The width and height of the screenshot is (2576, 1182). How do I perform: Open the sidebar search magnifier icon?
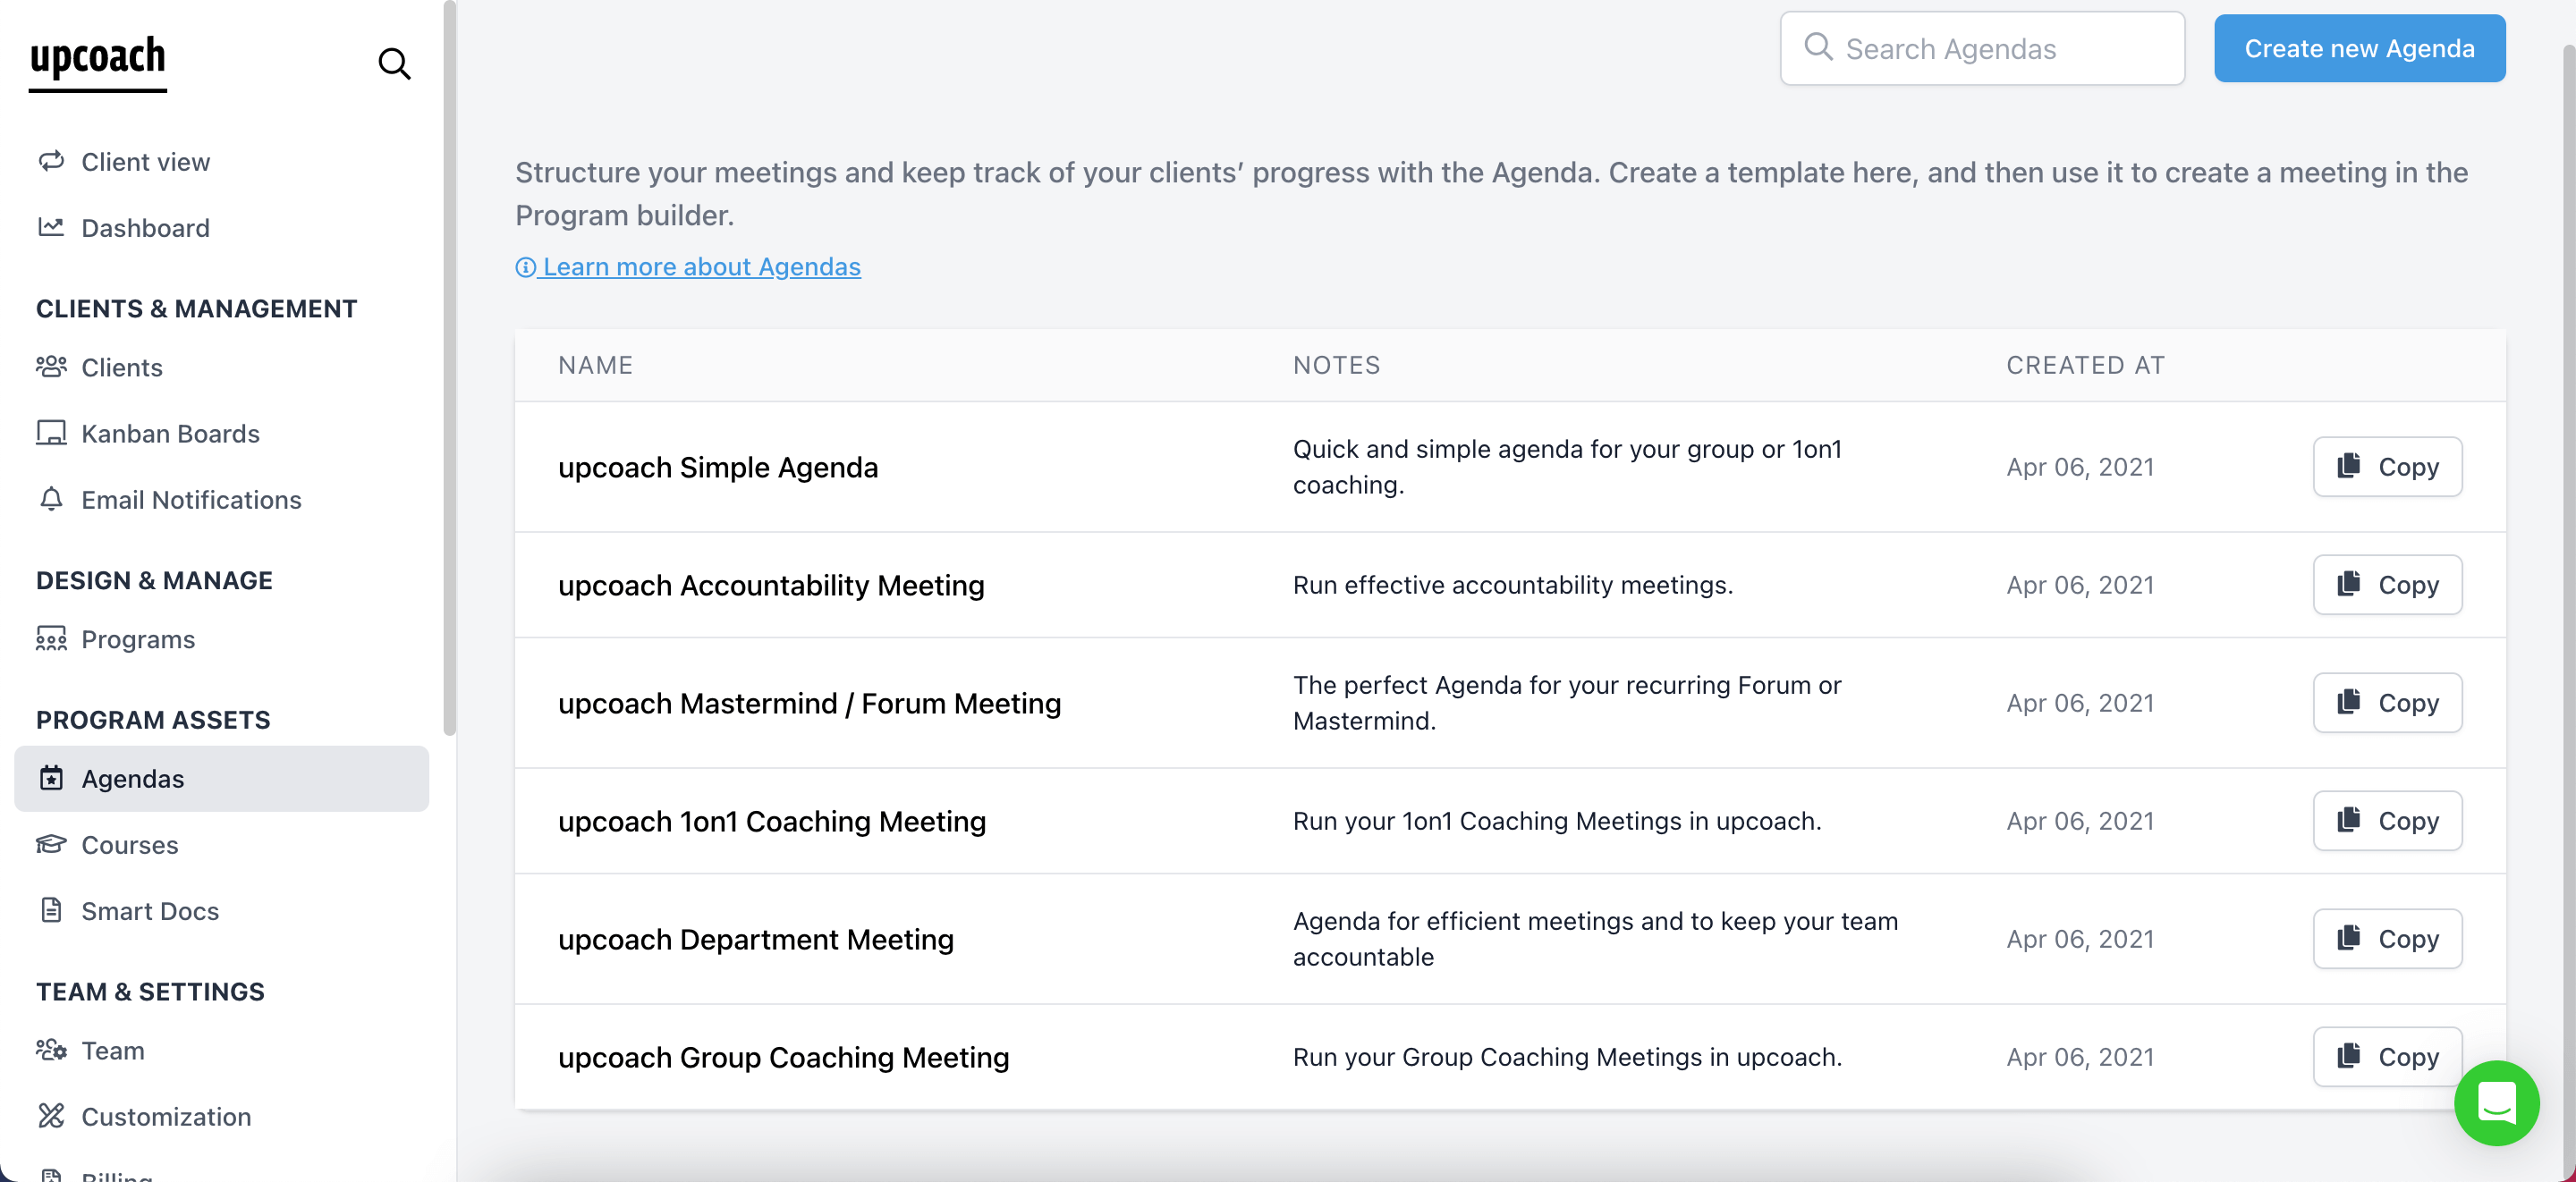394,63
